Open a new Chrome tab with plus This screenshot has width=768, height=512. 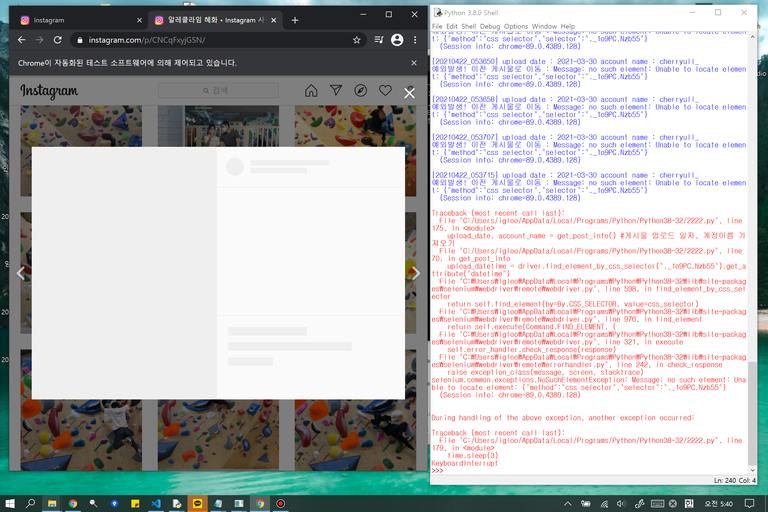click(294, 20)
